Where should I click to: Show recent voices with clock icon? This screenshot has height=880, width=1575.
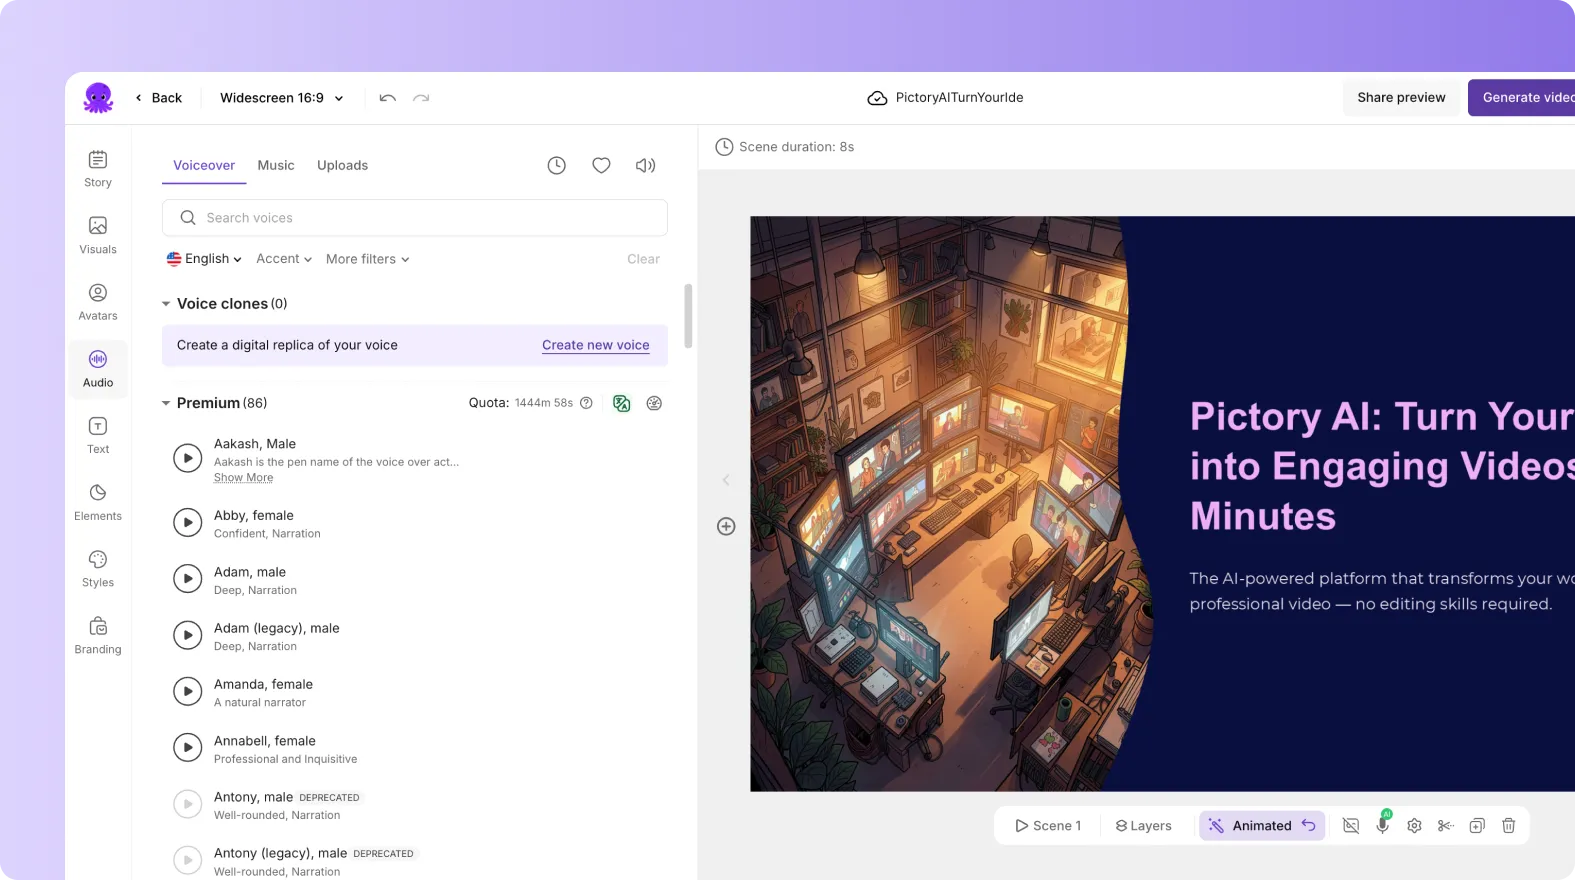pos(557,165)
